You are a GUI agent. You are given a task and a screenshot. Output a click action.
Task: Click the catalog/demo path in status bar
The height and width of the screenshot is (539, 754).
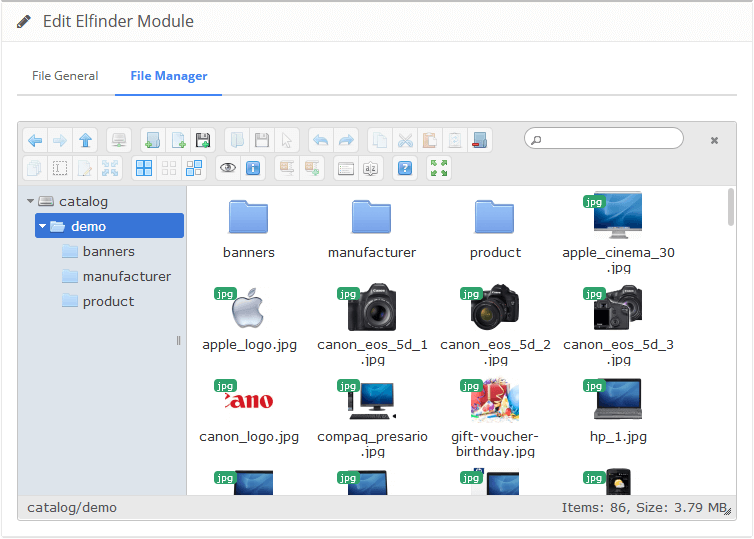click(72, 508)
